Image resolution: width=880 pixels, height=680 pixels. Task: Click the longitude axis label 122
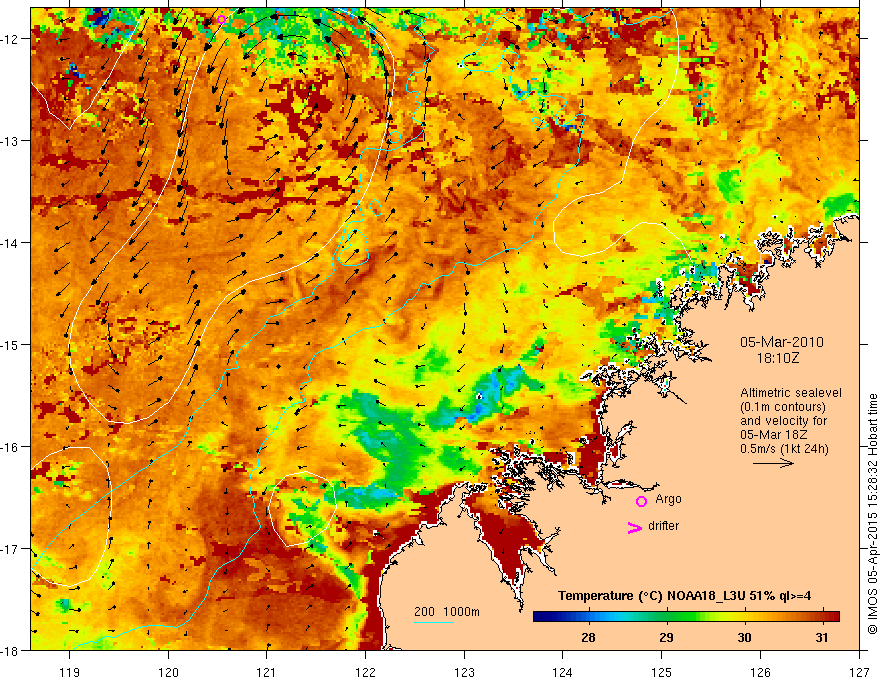click(365, 672)
